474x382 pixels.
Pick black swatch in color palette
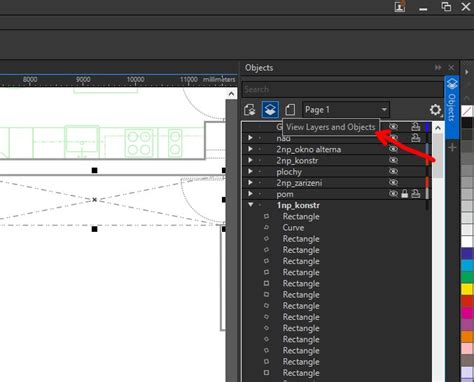[467, 123]
